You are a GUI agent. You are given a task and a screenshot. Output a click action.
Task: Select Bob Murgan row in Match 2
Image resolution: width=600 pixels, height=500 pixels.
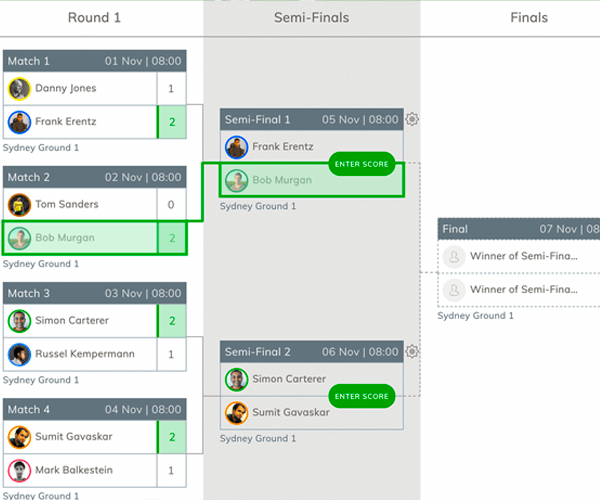pos(80,239)
